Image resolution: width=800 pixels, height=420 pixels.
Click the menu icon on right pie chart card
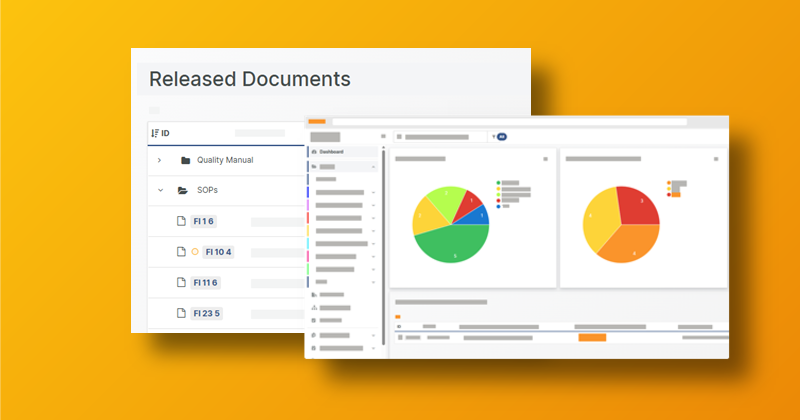pyautogui.click(x=716, y=159)
